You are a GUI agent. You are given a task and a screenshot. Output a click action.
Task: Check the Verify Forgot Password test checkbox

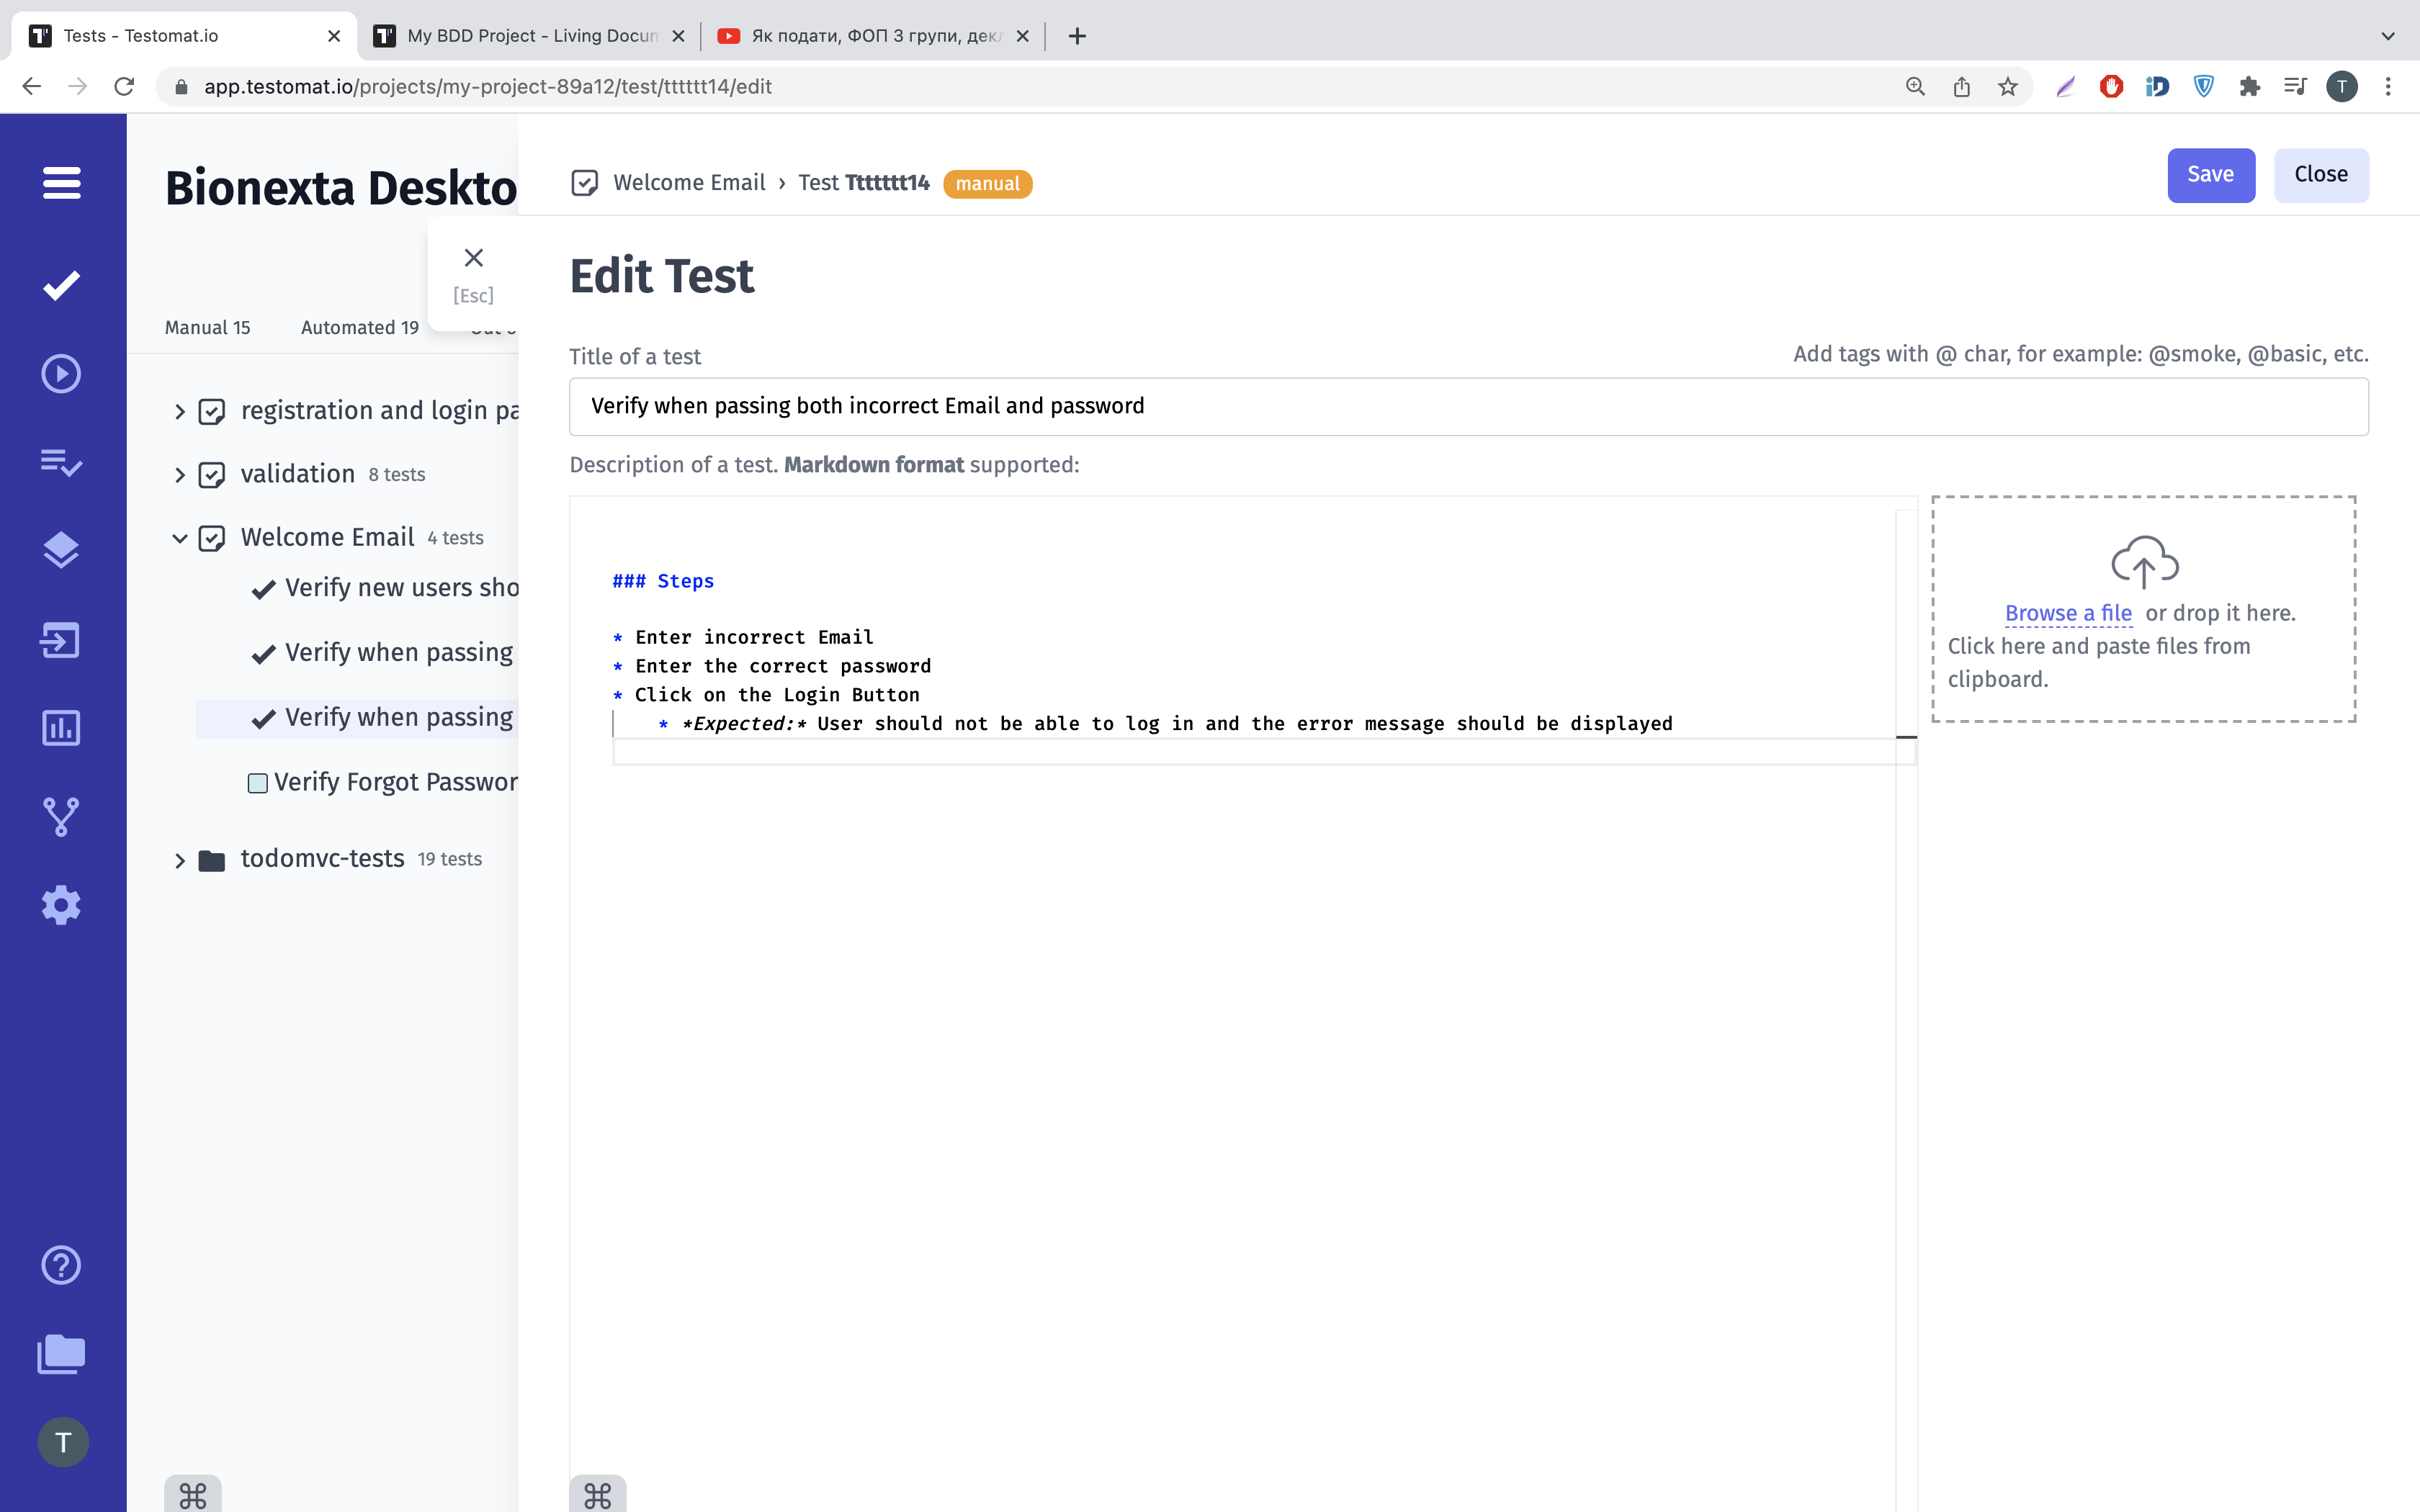[257, 783]
